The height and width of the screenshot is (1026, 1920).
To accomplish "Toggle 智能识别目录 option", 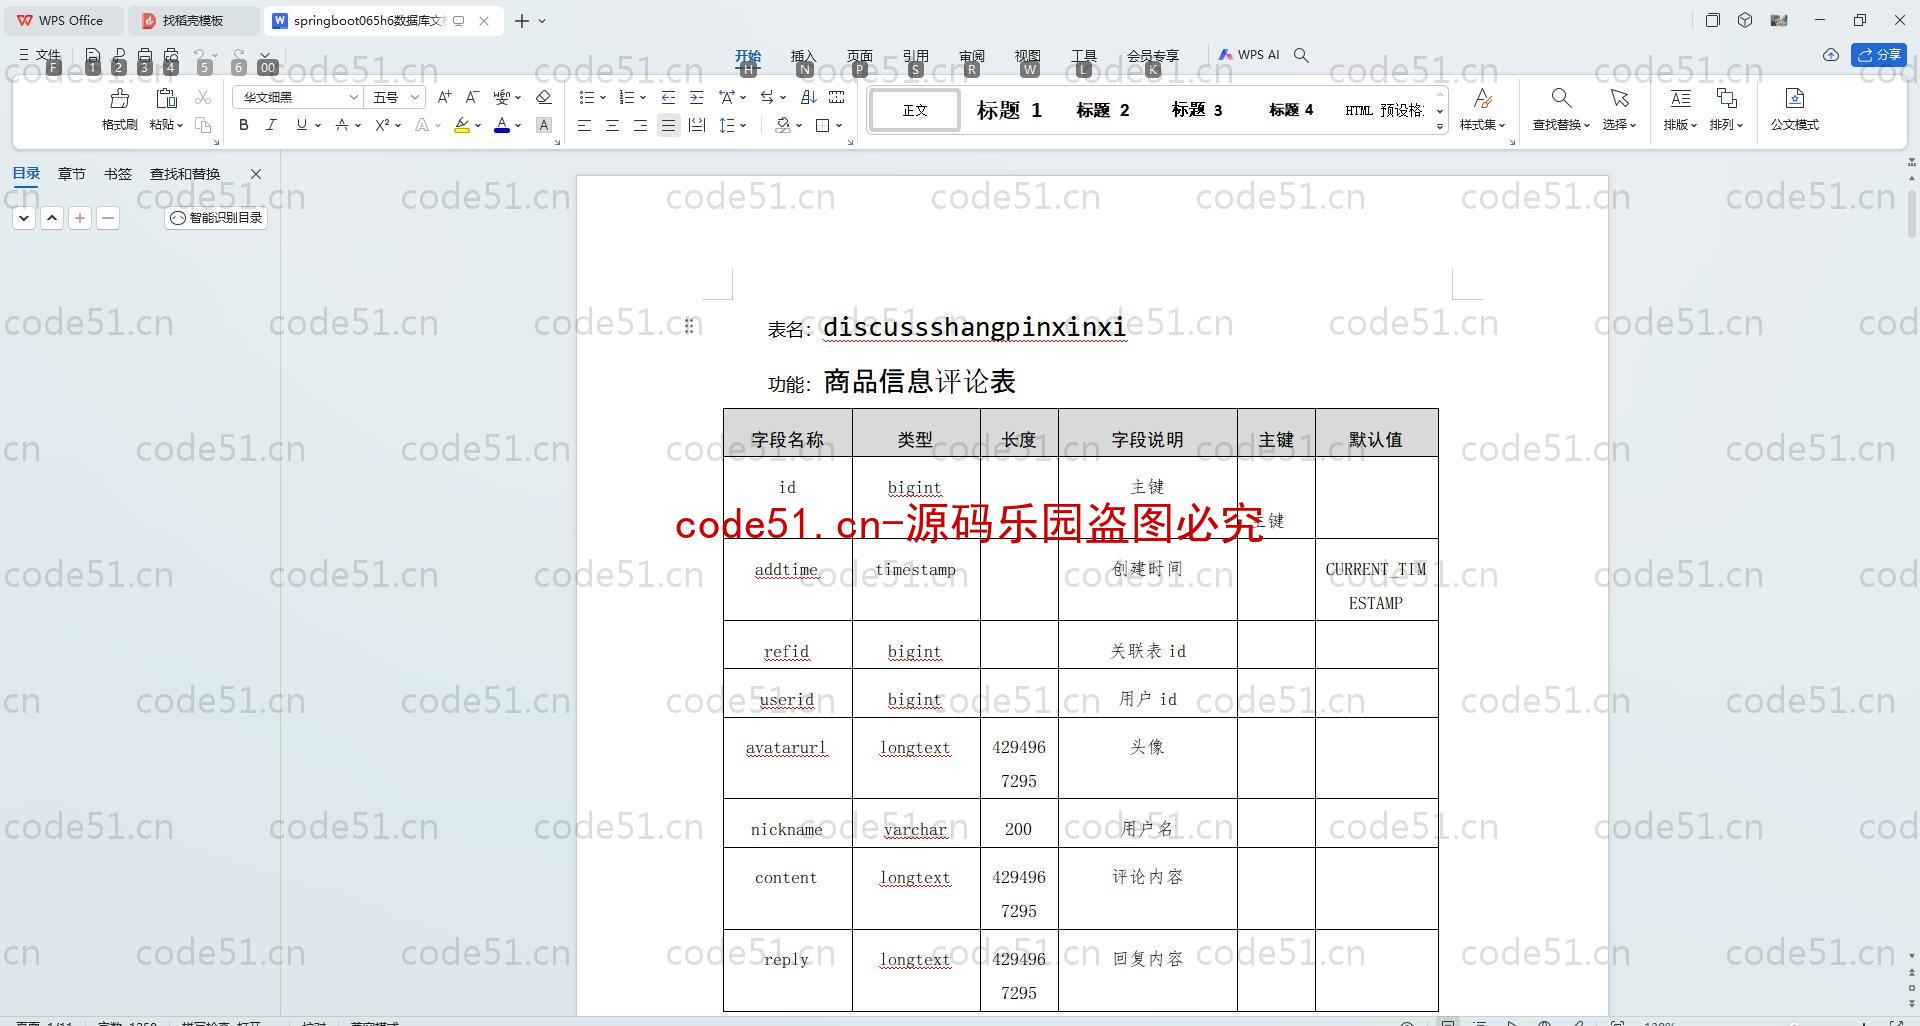I will (216, 217).
